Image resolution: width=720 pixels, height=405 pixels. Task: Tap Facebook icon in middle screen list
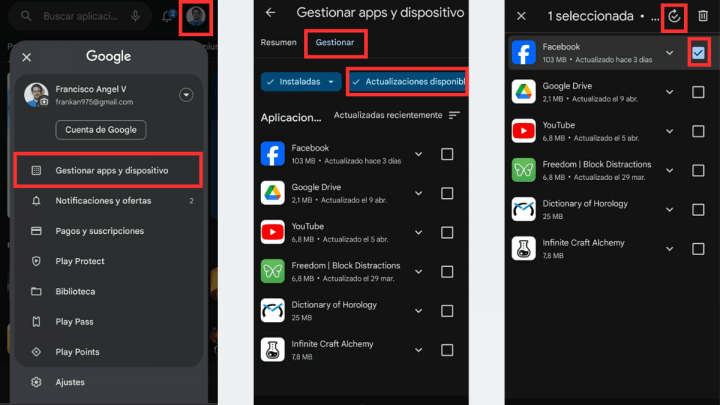(273, 154)
